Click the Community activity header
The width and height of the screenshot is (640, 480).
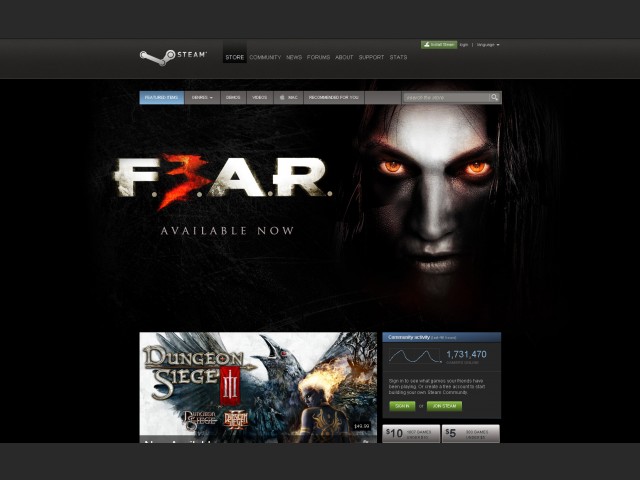click(442, 337)
